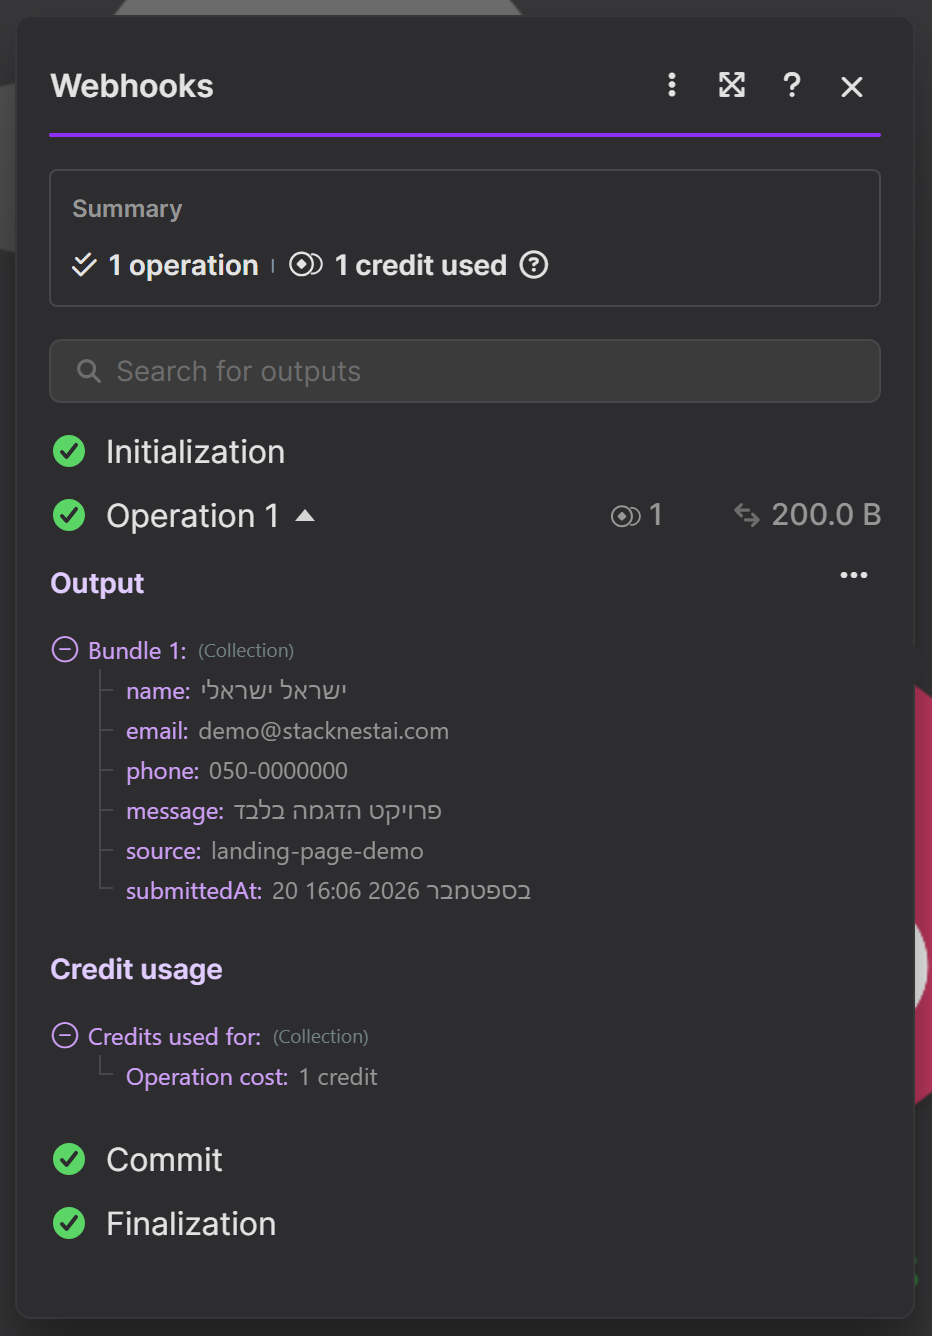Click the Output section heading

click(97, 583)
